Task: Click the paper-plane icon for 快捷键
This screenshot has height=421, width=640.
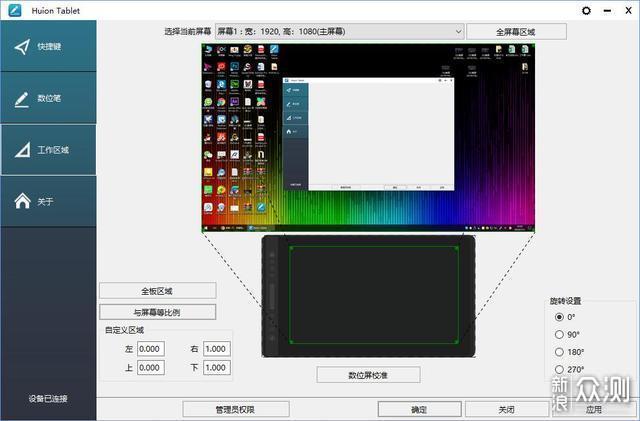Action: 22,47
